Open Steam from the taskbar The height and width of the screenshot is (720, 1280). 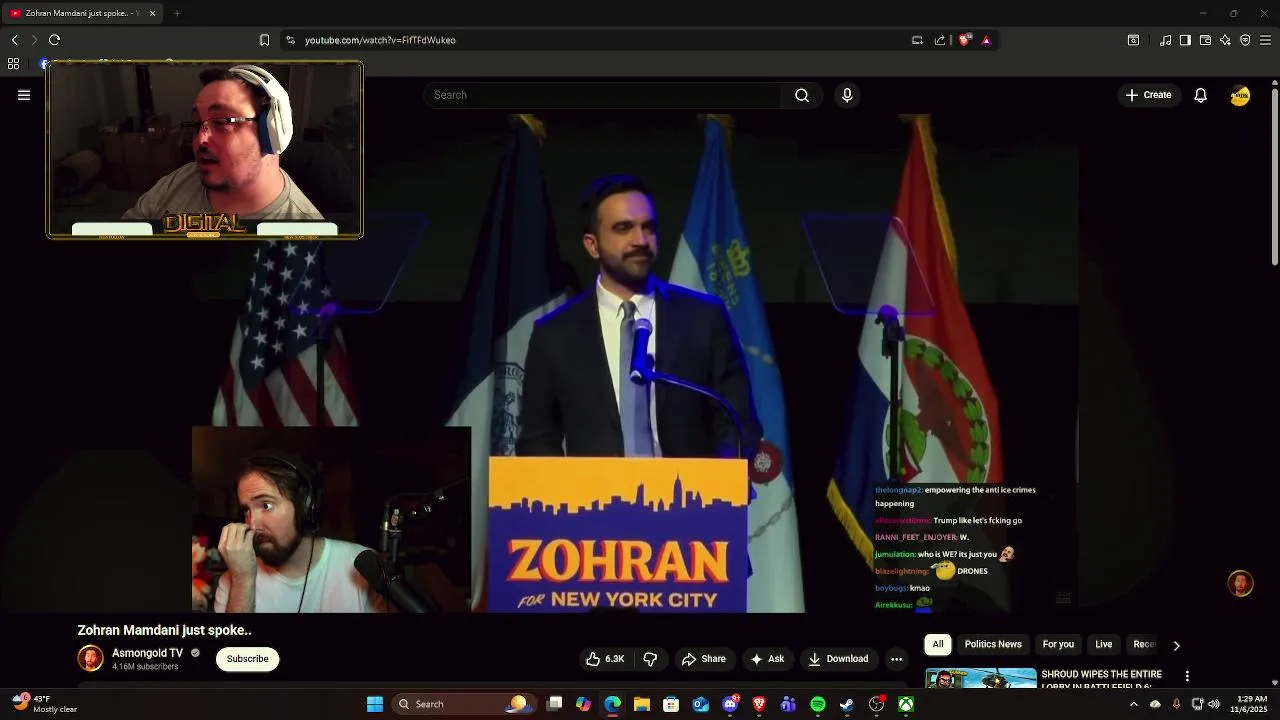click(847, 704)
